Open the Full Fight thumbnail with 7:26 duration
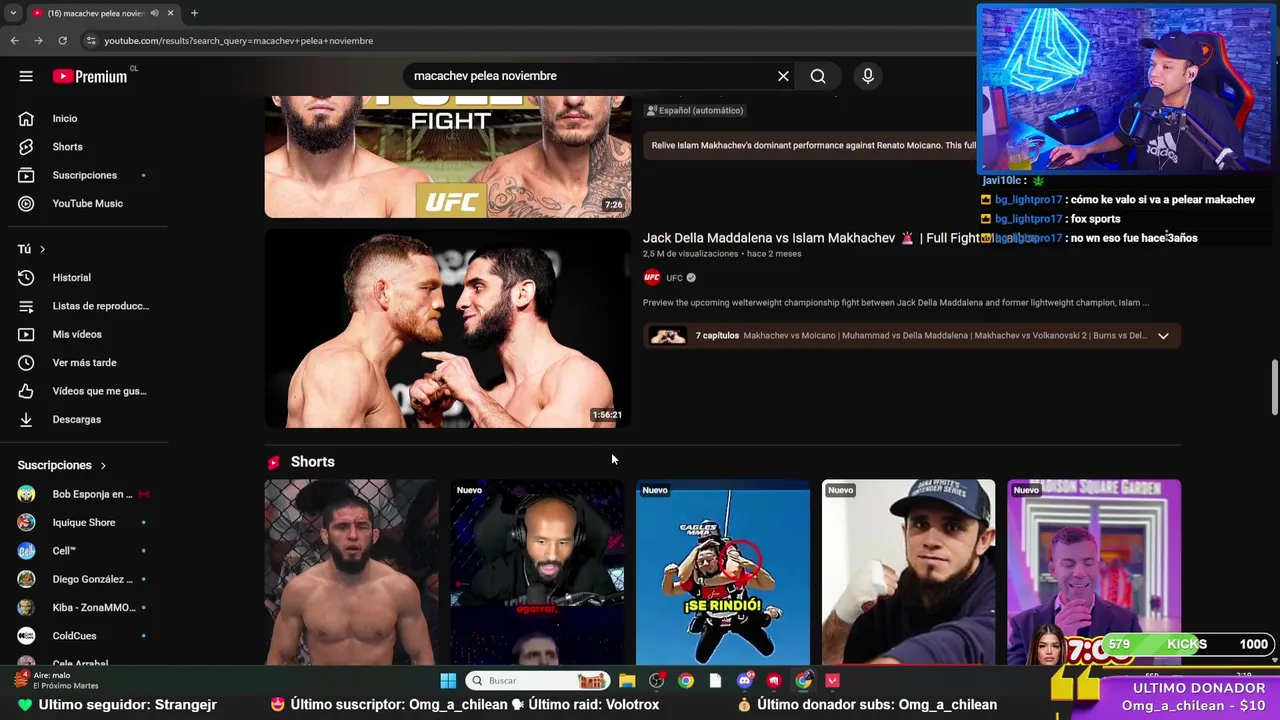The image size is (1280, 720). coord(448,157)
